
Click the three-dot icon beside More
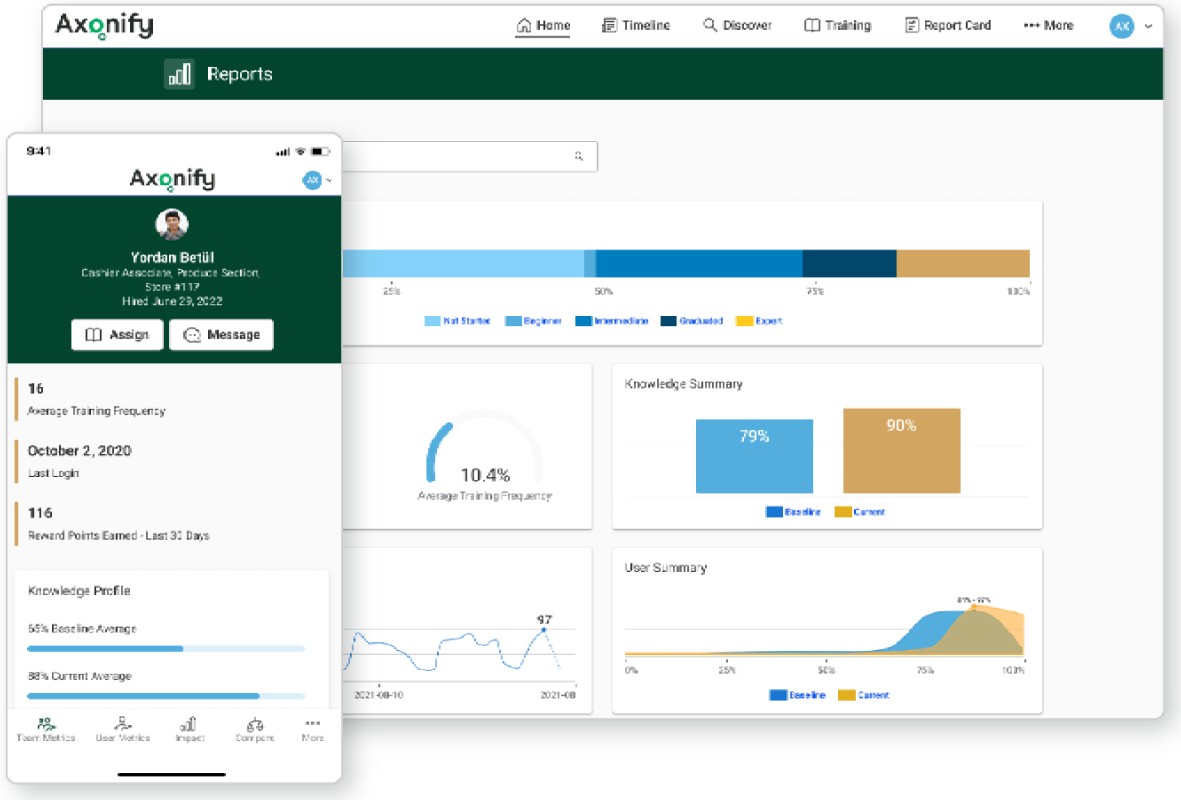[1031, 26]
